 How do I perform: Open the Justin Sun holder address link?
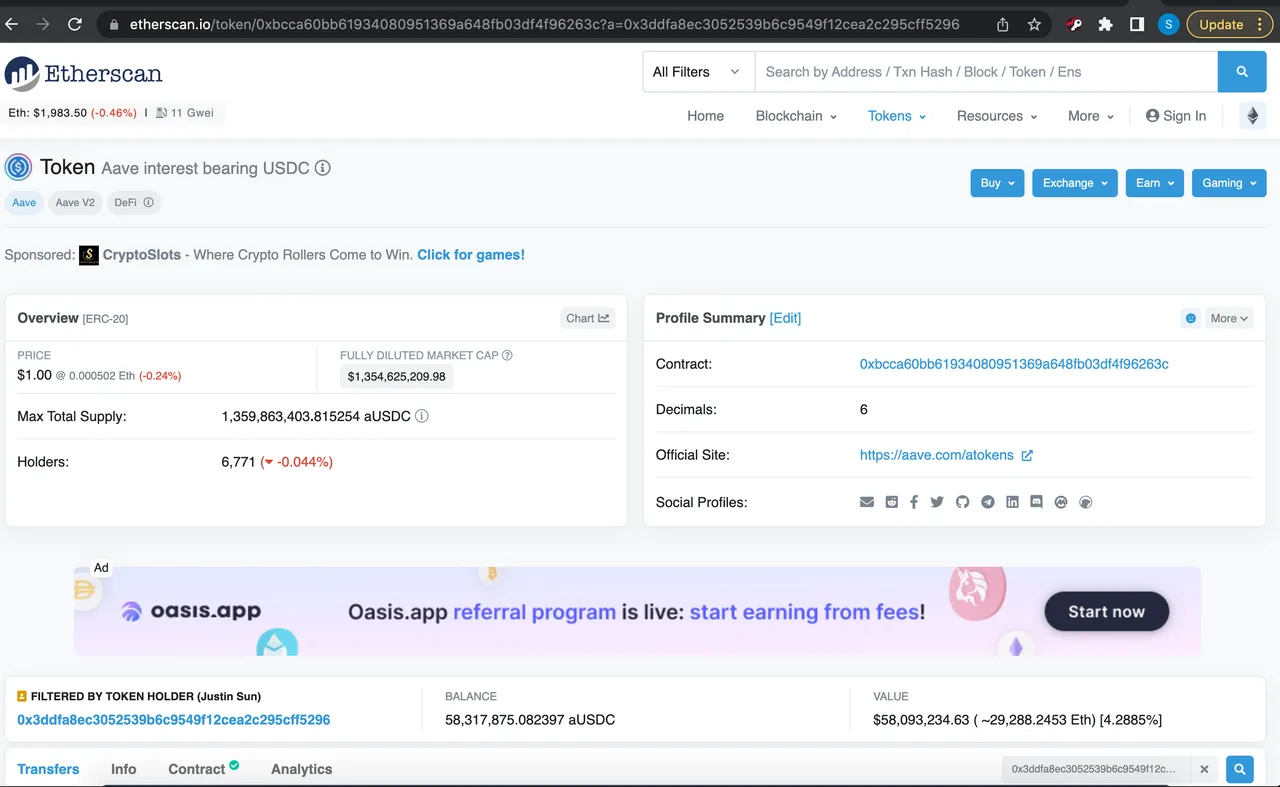click(x=173, y=720)
